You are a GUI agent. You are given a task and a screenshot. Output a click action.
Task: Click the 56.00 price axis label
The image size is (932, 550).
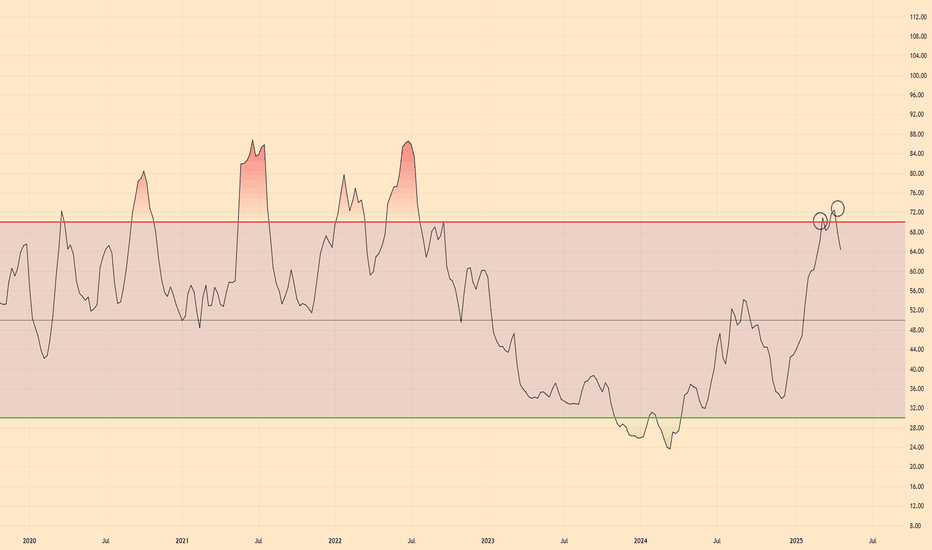point(918,291)
